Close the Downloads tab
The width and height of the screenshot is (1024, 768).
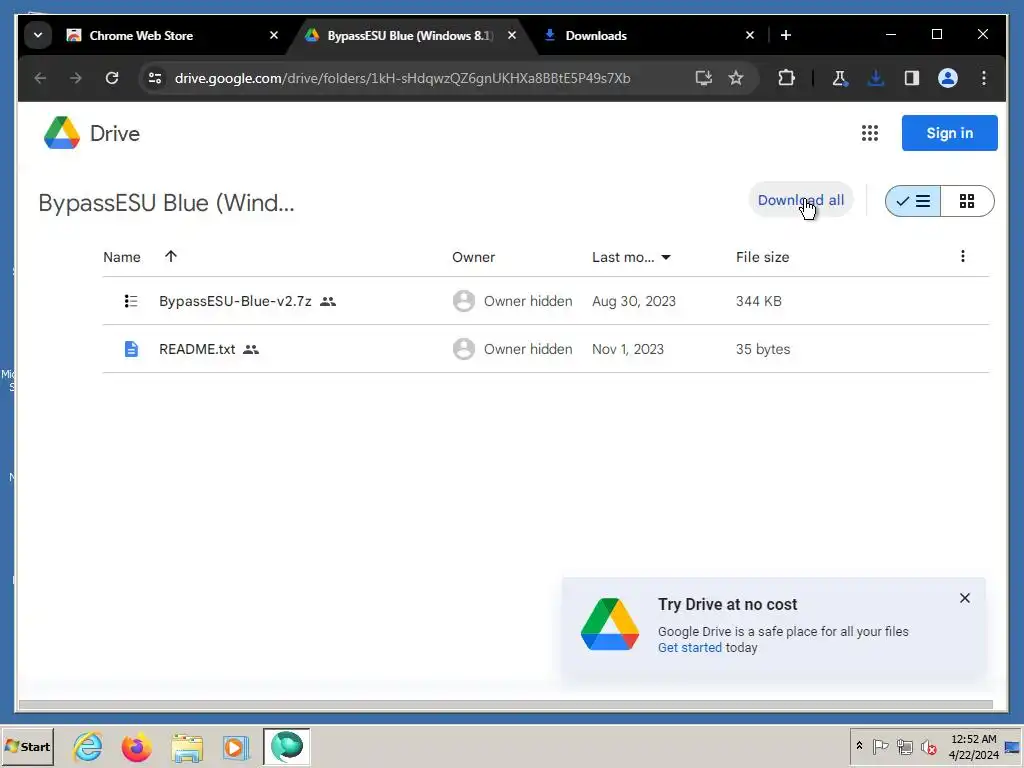750,35
